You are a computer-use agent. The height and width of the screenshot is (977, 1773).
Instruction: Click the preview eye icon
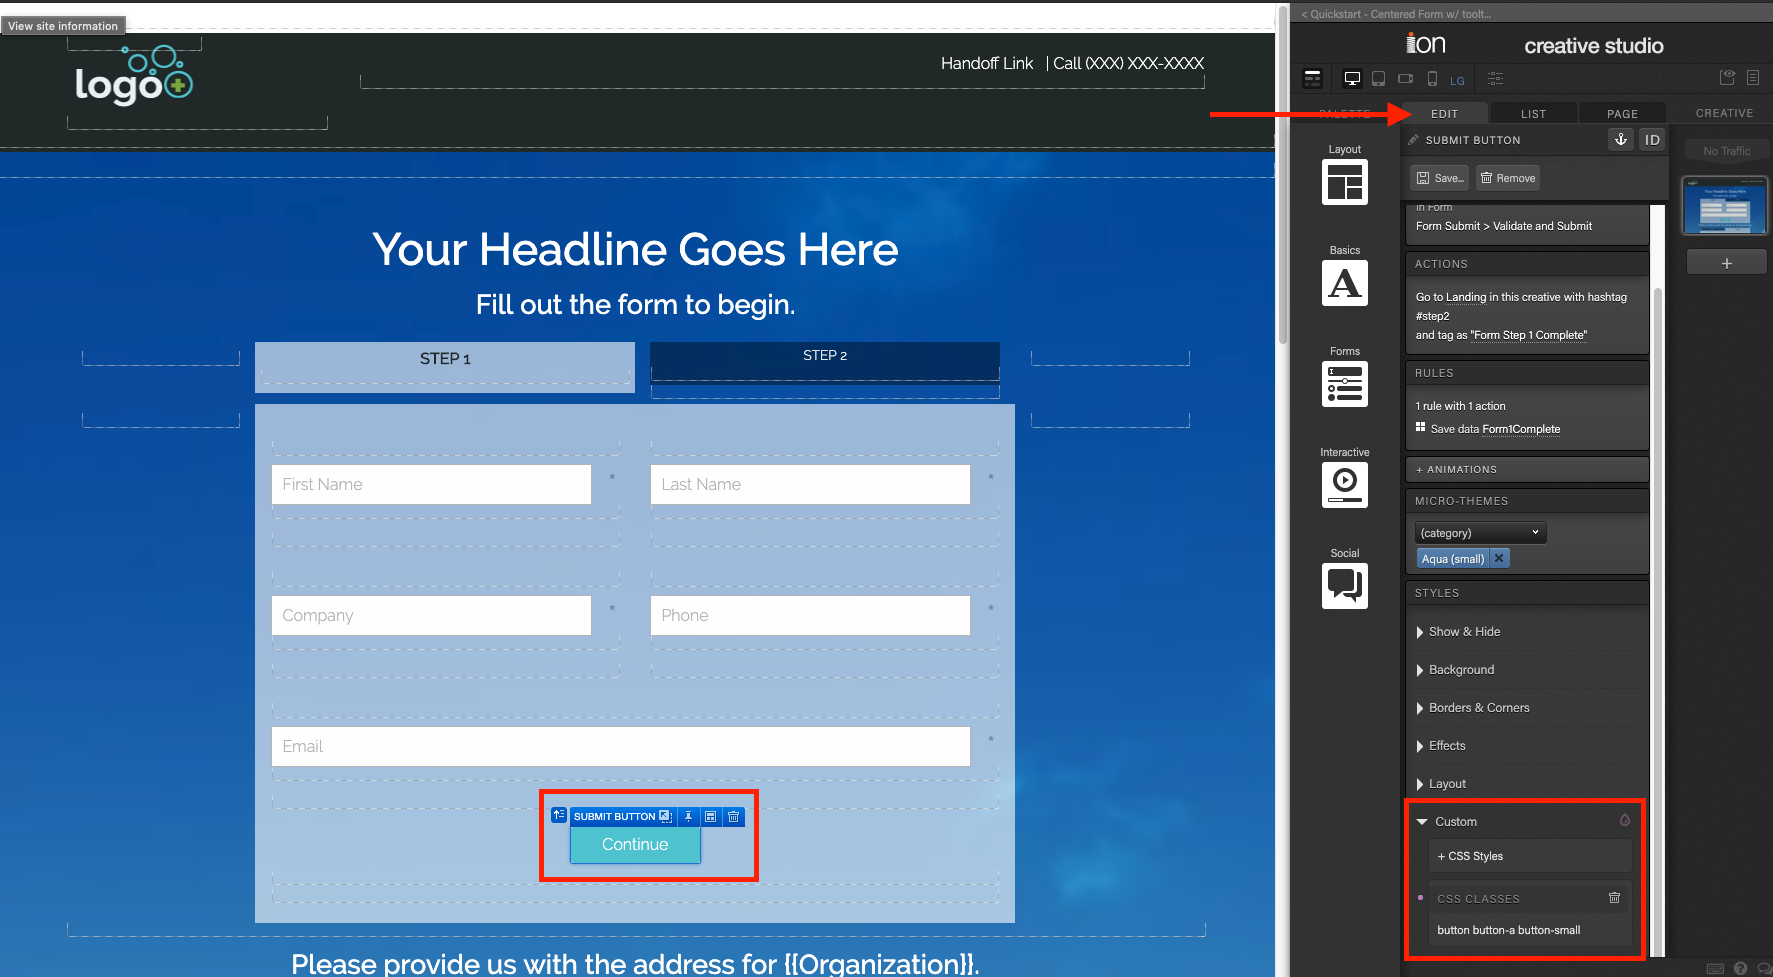pyautogui.click(x=1727, y=78)
